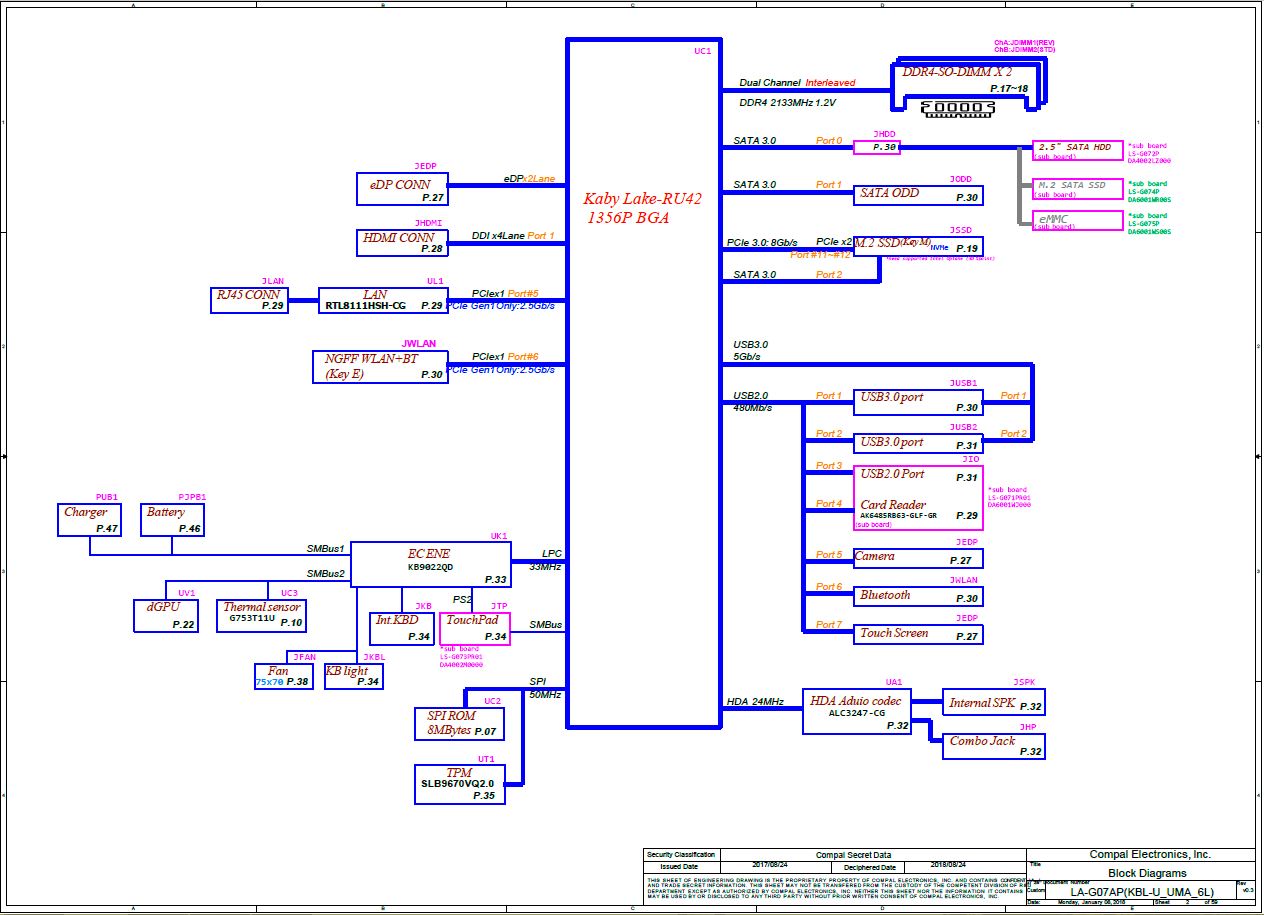The height and width of the screenshot is (915, 1264).
Task: Click the USB3.0 port block labeled JUSB1
Action: tap(917, 402)
